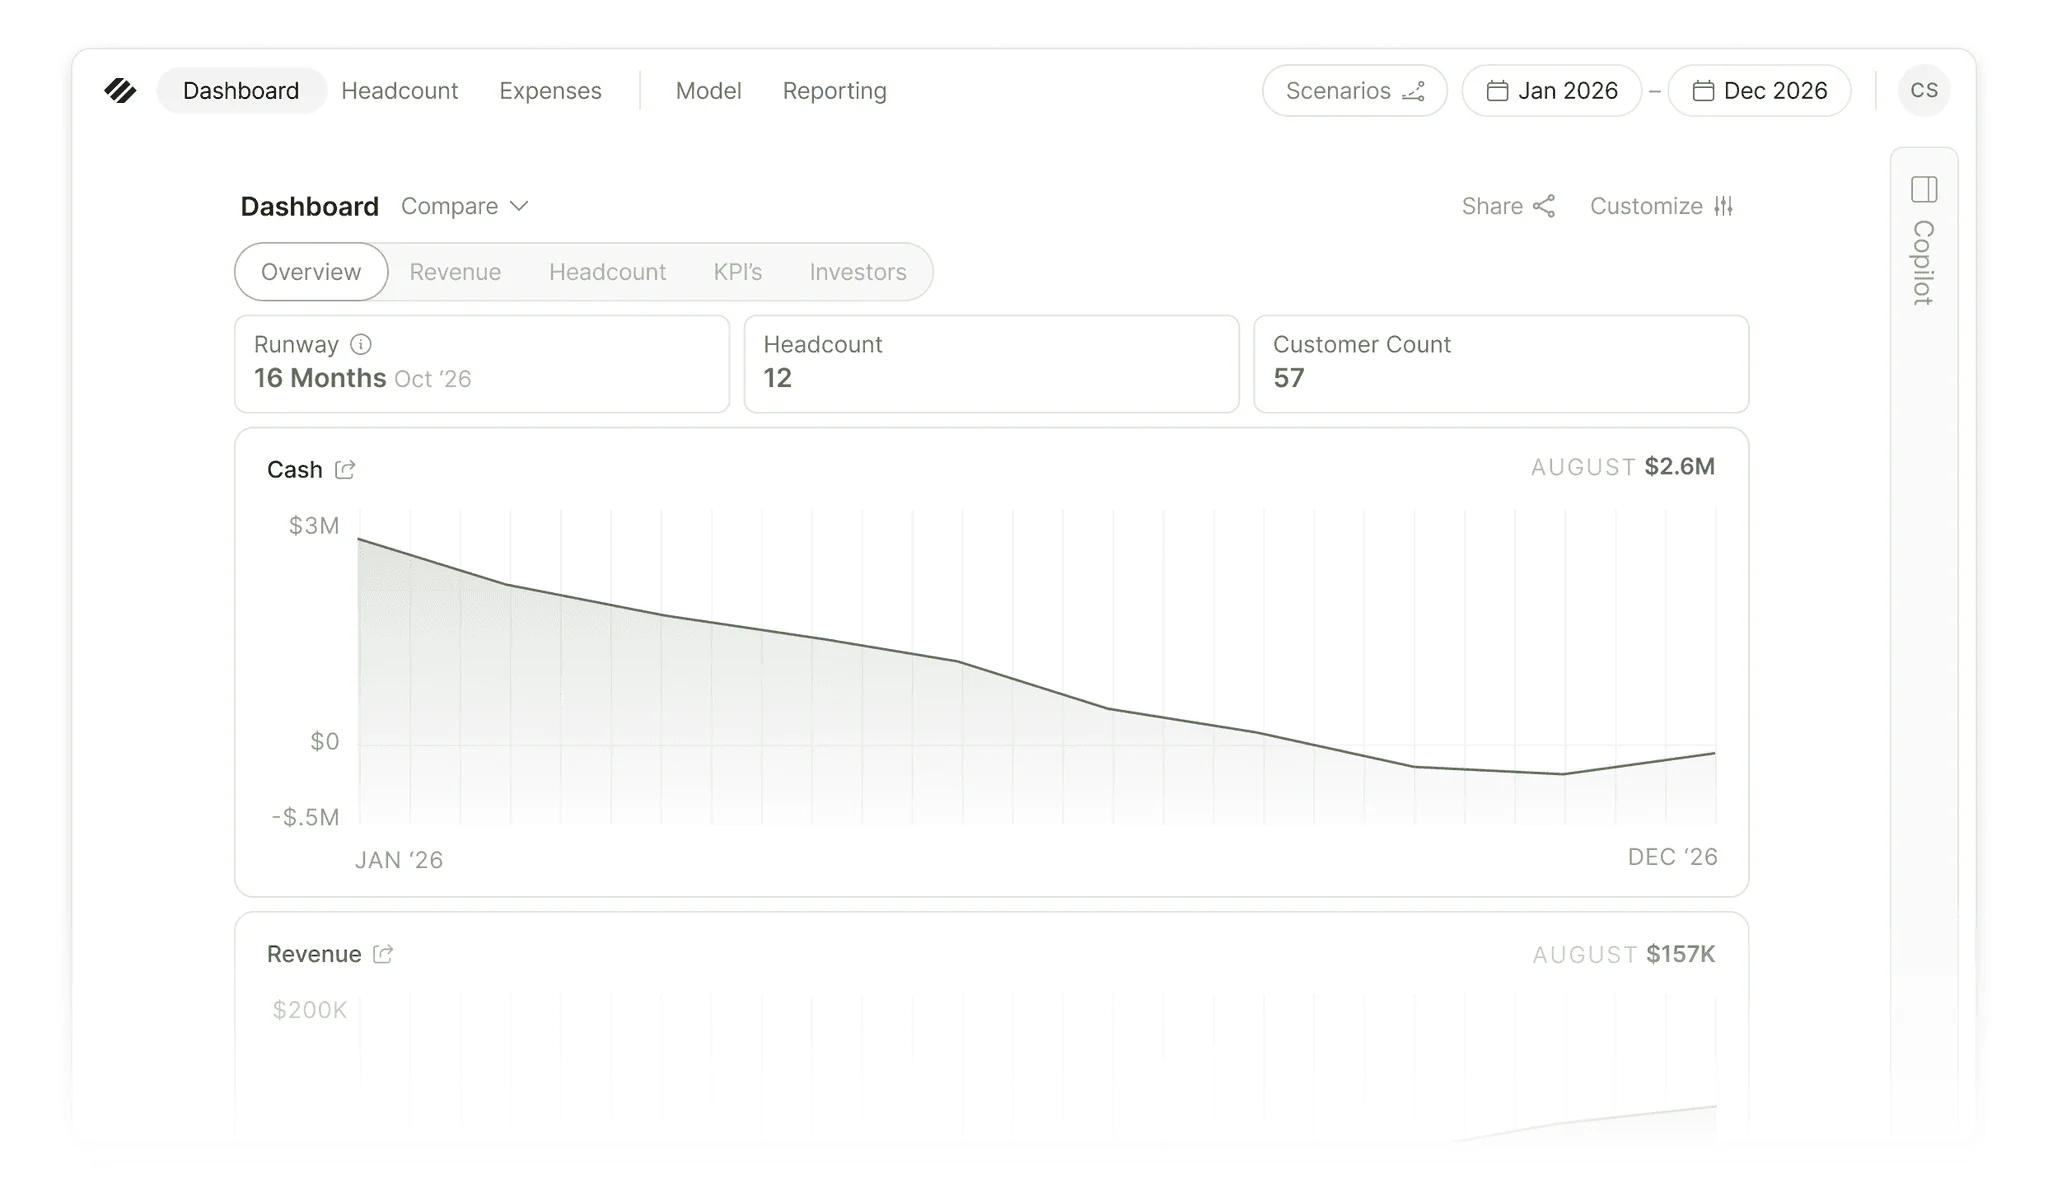Click the striped app logo icon

coord(120,91)
